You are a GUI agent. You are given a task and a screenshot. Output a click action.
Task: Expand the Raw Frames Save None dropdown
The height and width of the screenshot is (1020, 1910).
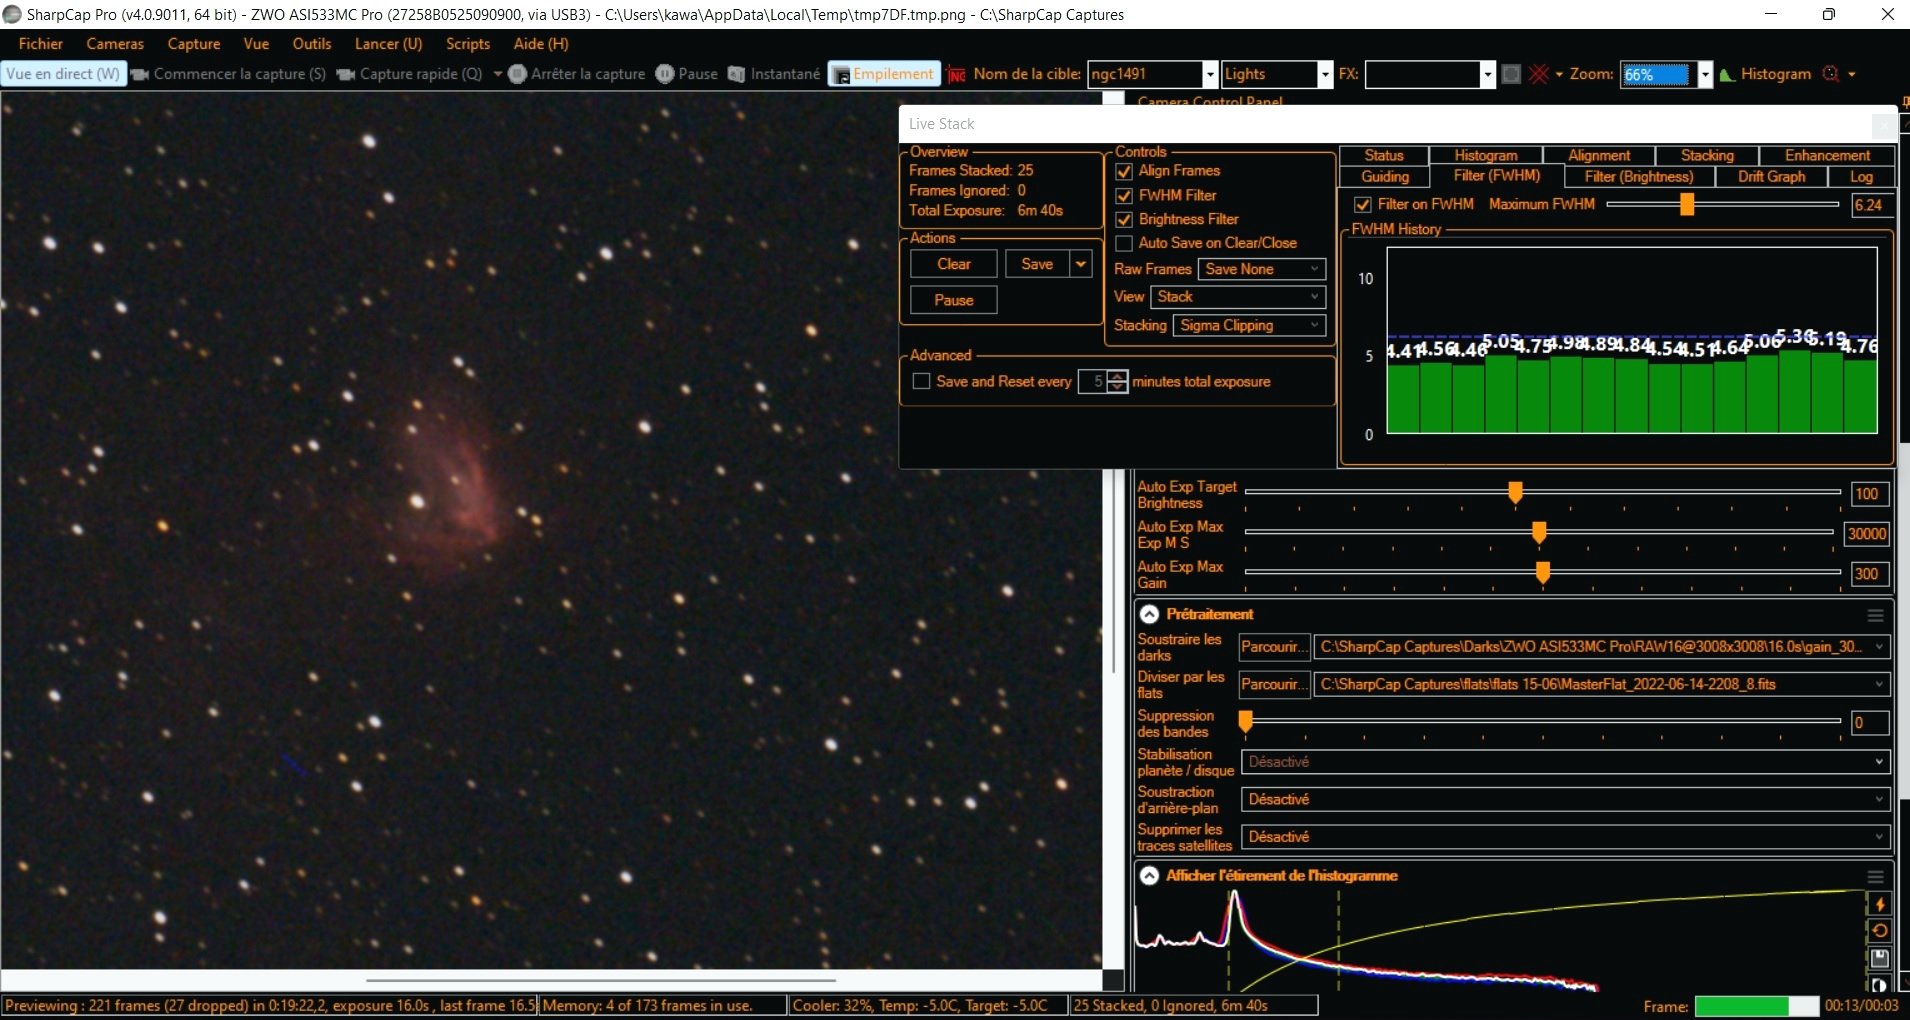point(1262,269)
